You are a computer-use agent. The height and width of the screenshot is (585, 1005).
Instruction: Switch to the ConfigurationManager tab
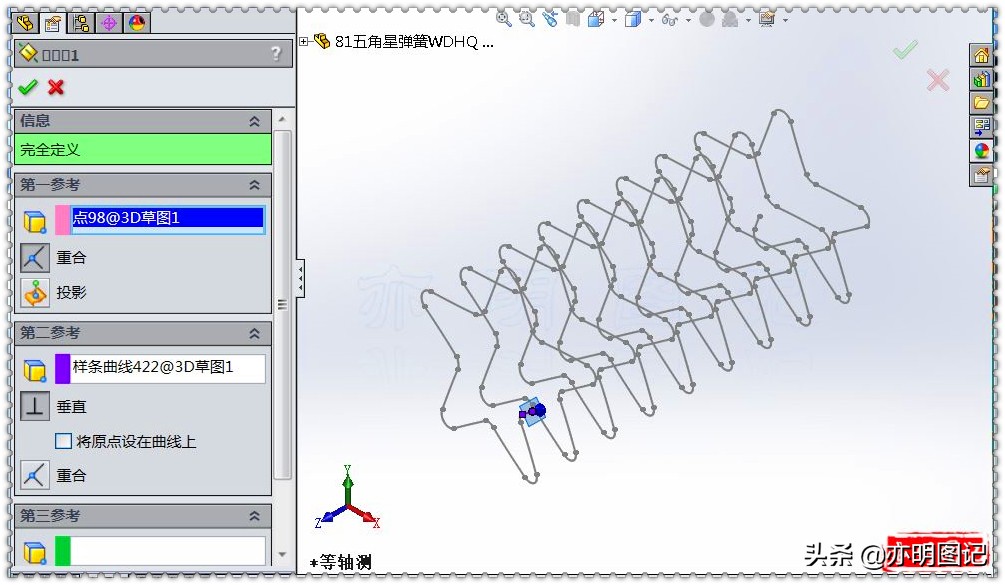click(81, 22)
